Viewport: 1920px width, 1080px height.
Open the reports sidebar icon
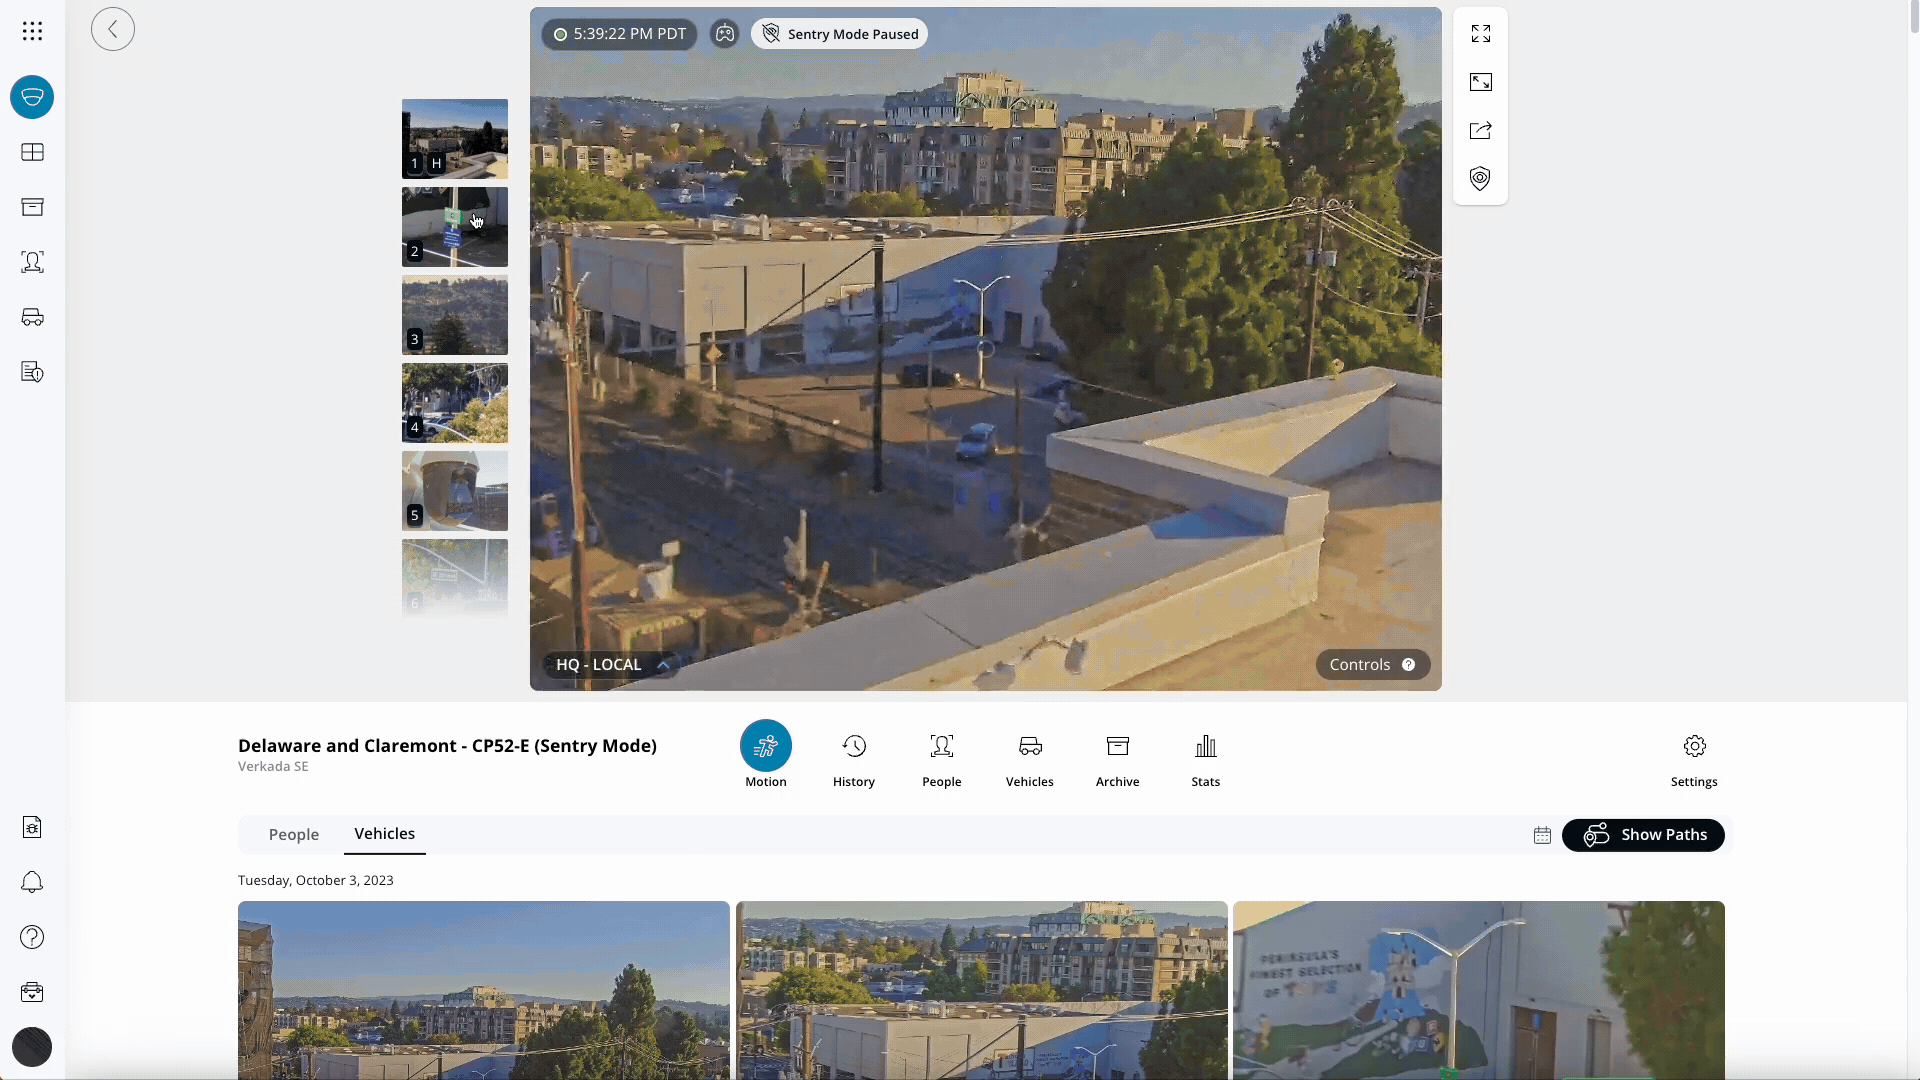(x=32, y=372)
